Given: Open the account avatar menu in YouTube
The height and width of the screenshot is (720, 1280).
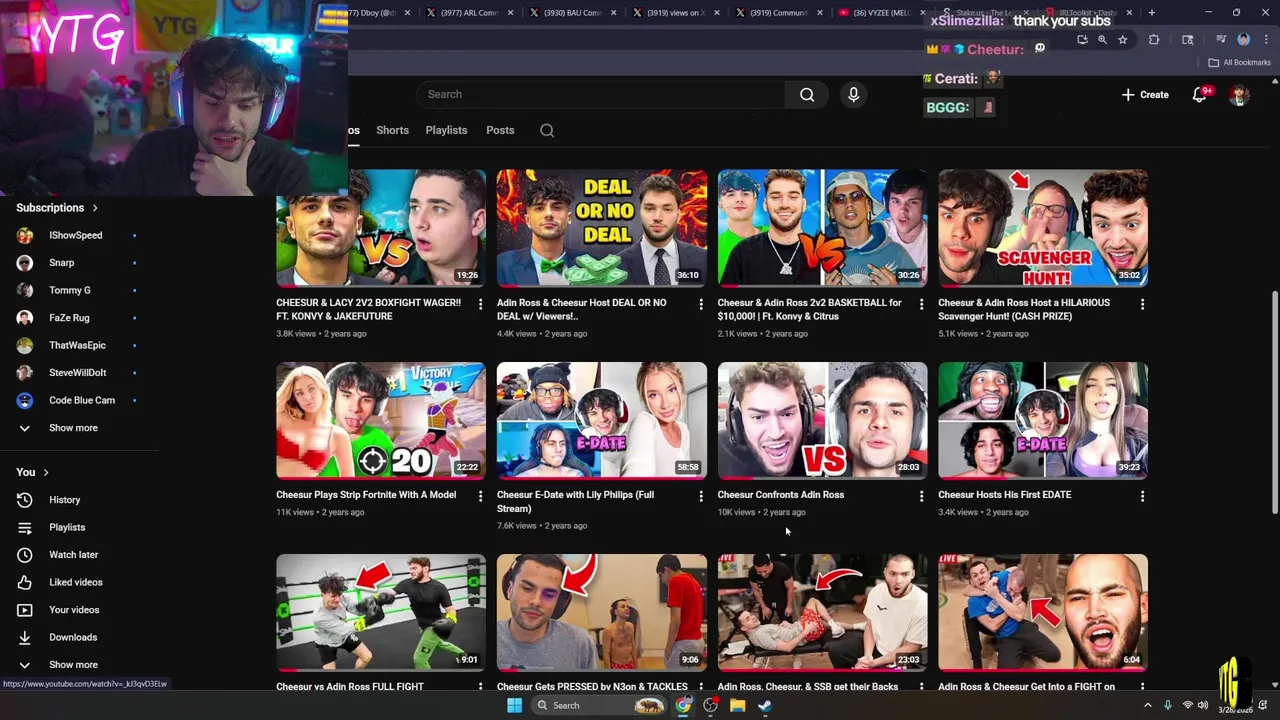Looking at the screenshot, I should [x=1239, y=94].
